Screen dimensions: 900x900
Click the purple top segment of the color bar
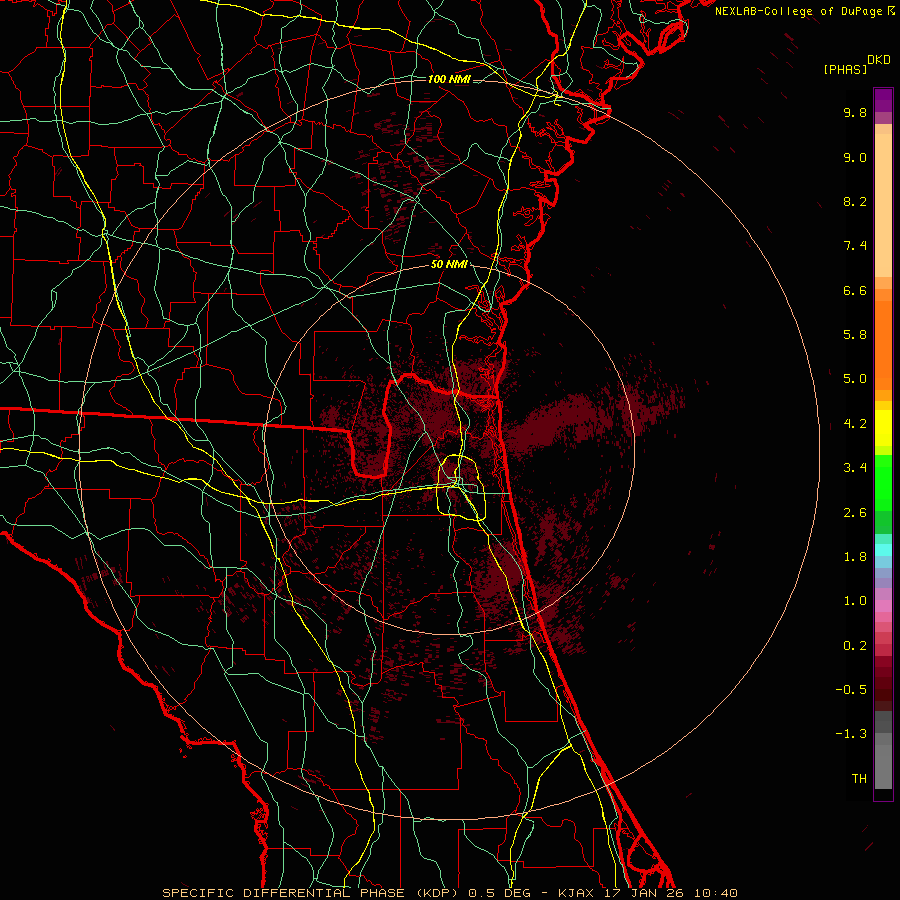click(x=883, y=100)
